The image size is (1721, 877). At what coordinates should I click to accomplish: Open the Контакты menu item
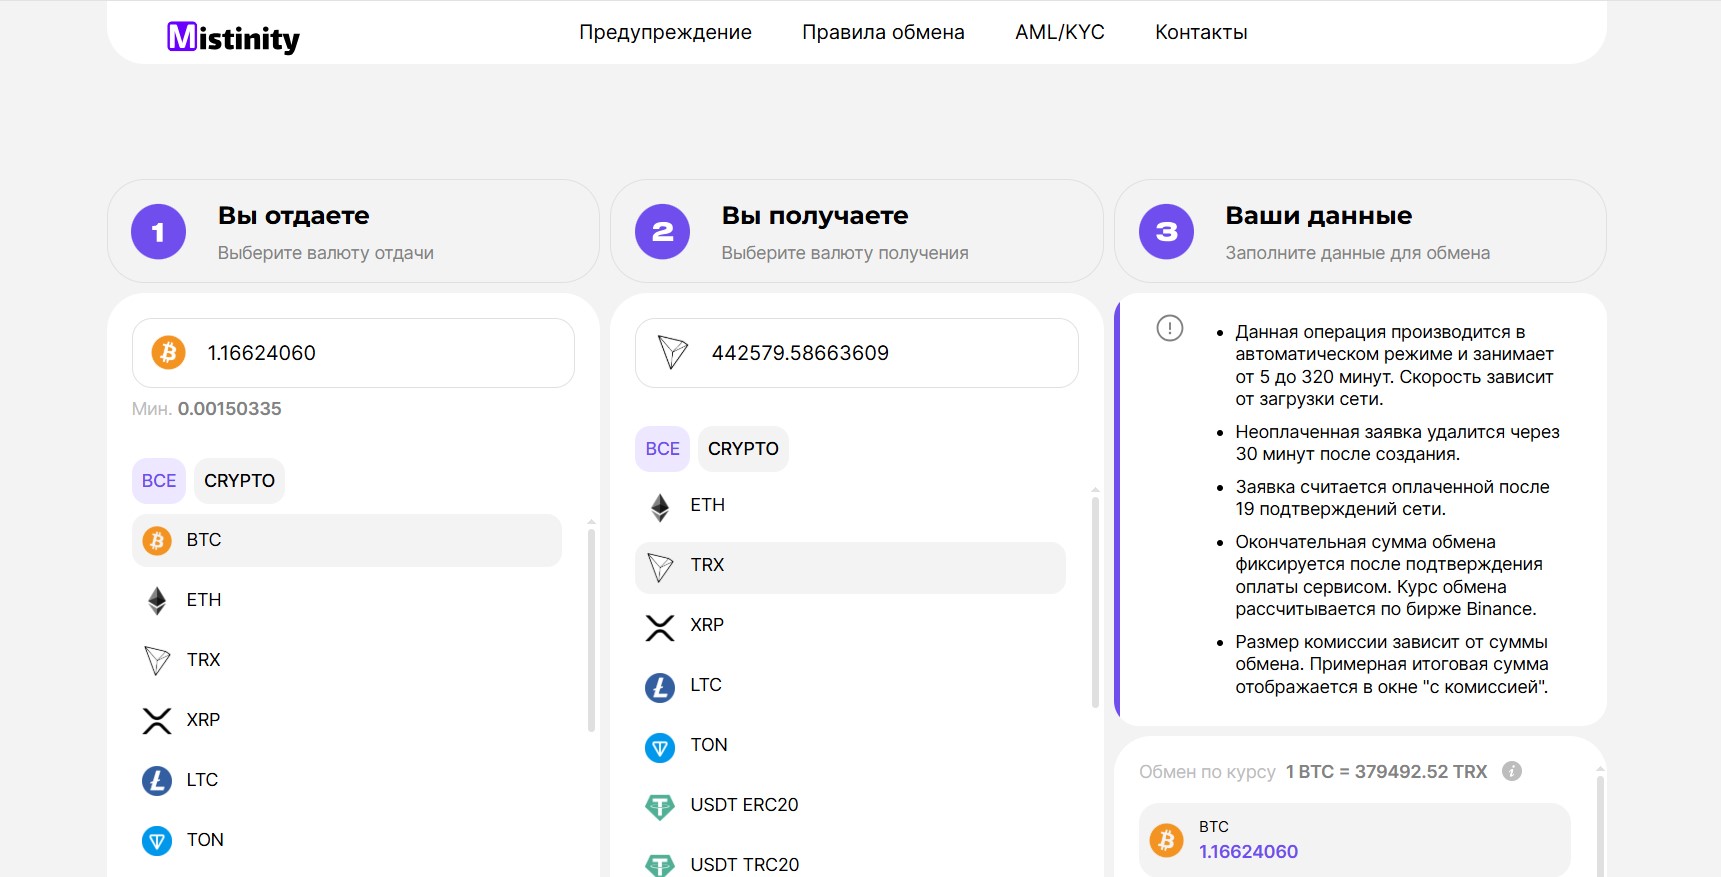point(1201,32)
